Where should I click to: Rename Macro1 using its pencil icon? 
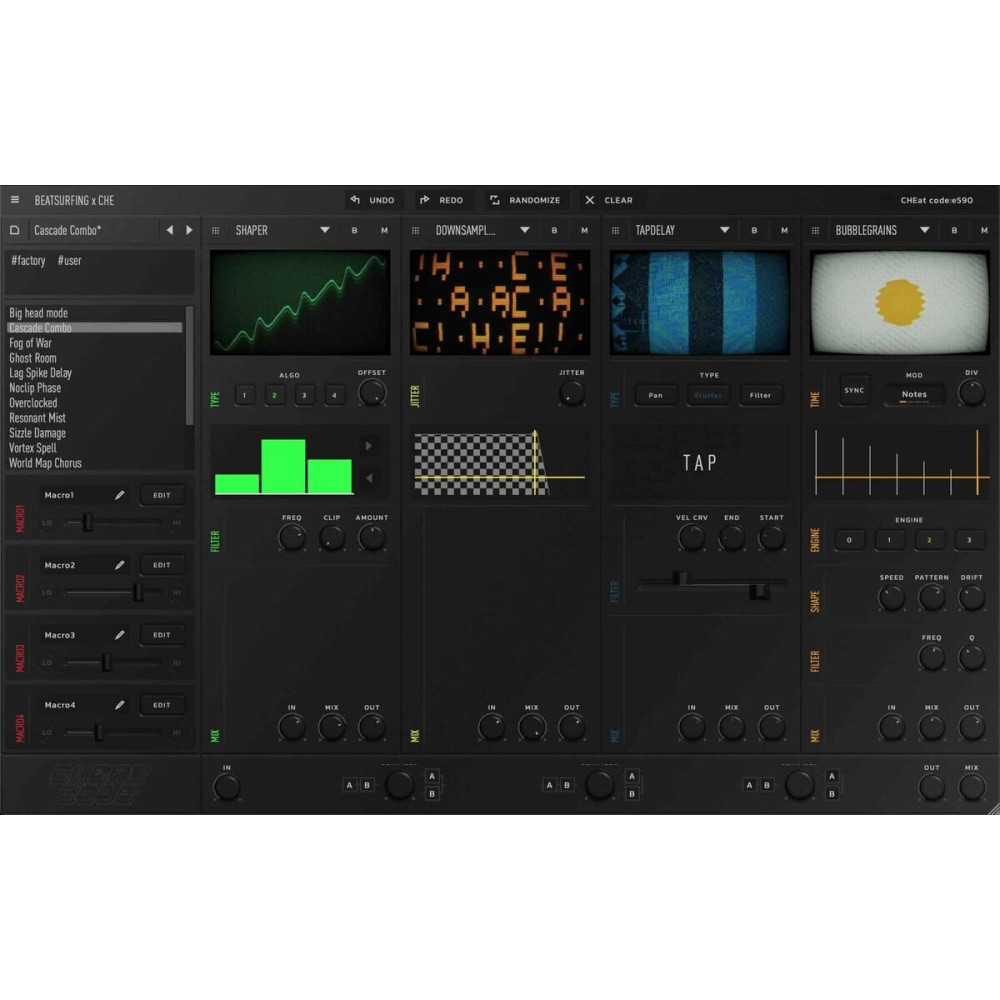(x=118, y=494)
